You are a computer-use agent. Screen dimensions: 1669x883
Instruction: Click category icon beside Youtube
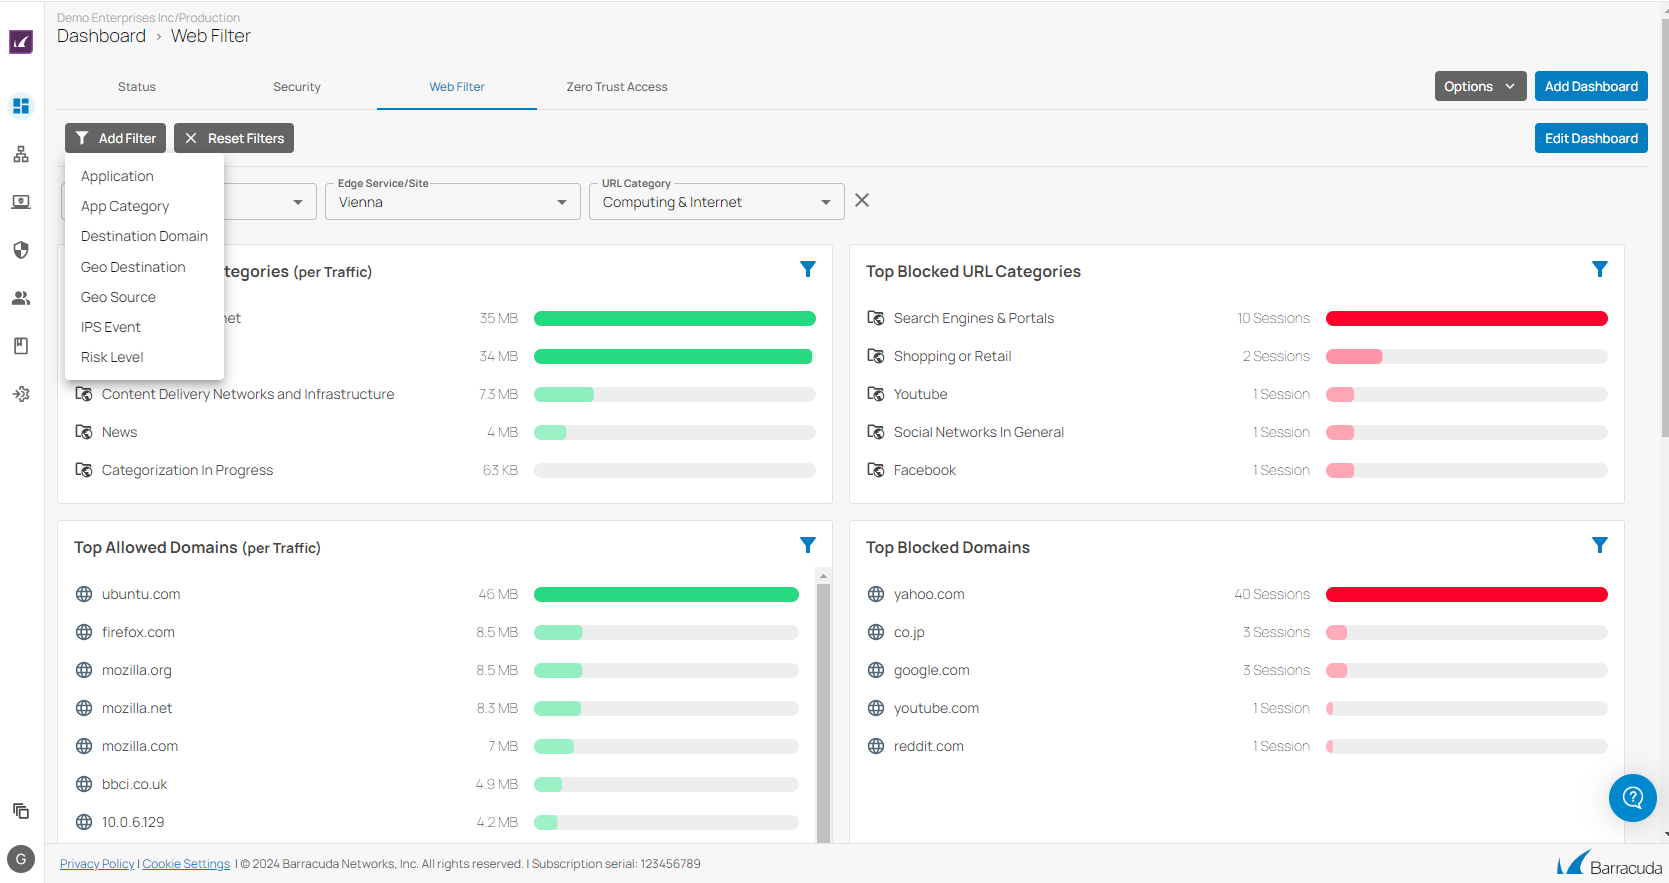click(876, 394)
